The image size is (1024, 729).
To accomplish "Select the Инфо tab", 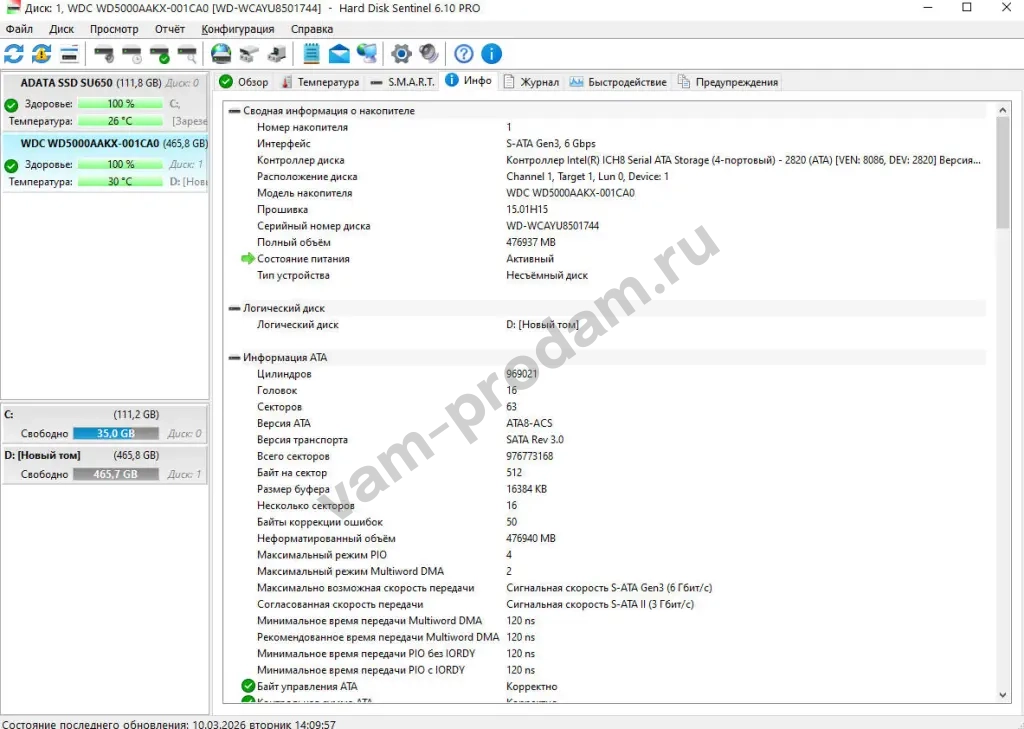I will (469, 80).
